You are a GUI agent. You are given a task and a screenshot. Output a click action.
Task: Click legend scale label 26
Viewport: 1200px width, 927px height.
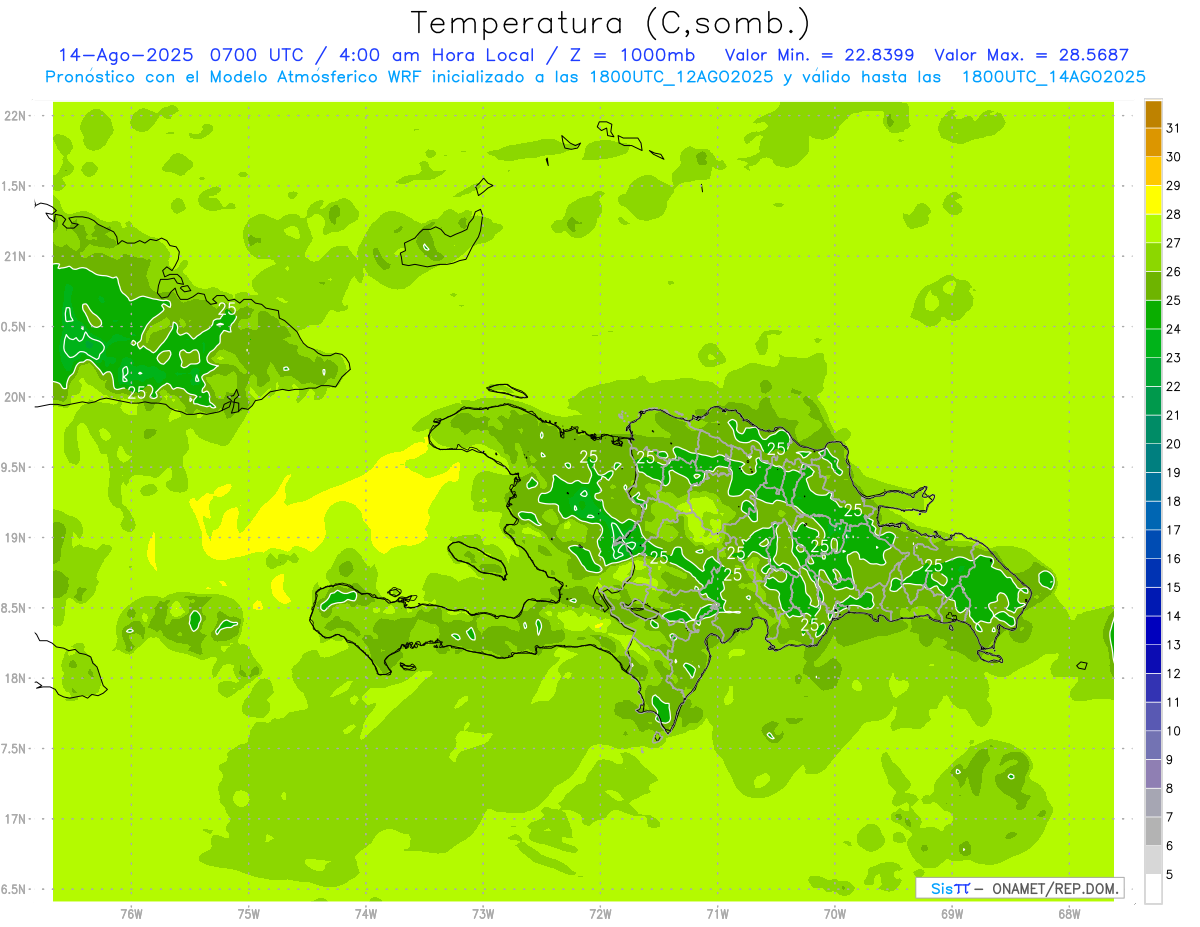1174,271
